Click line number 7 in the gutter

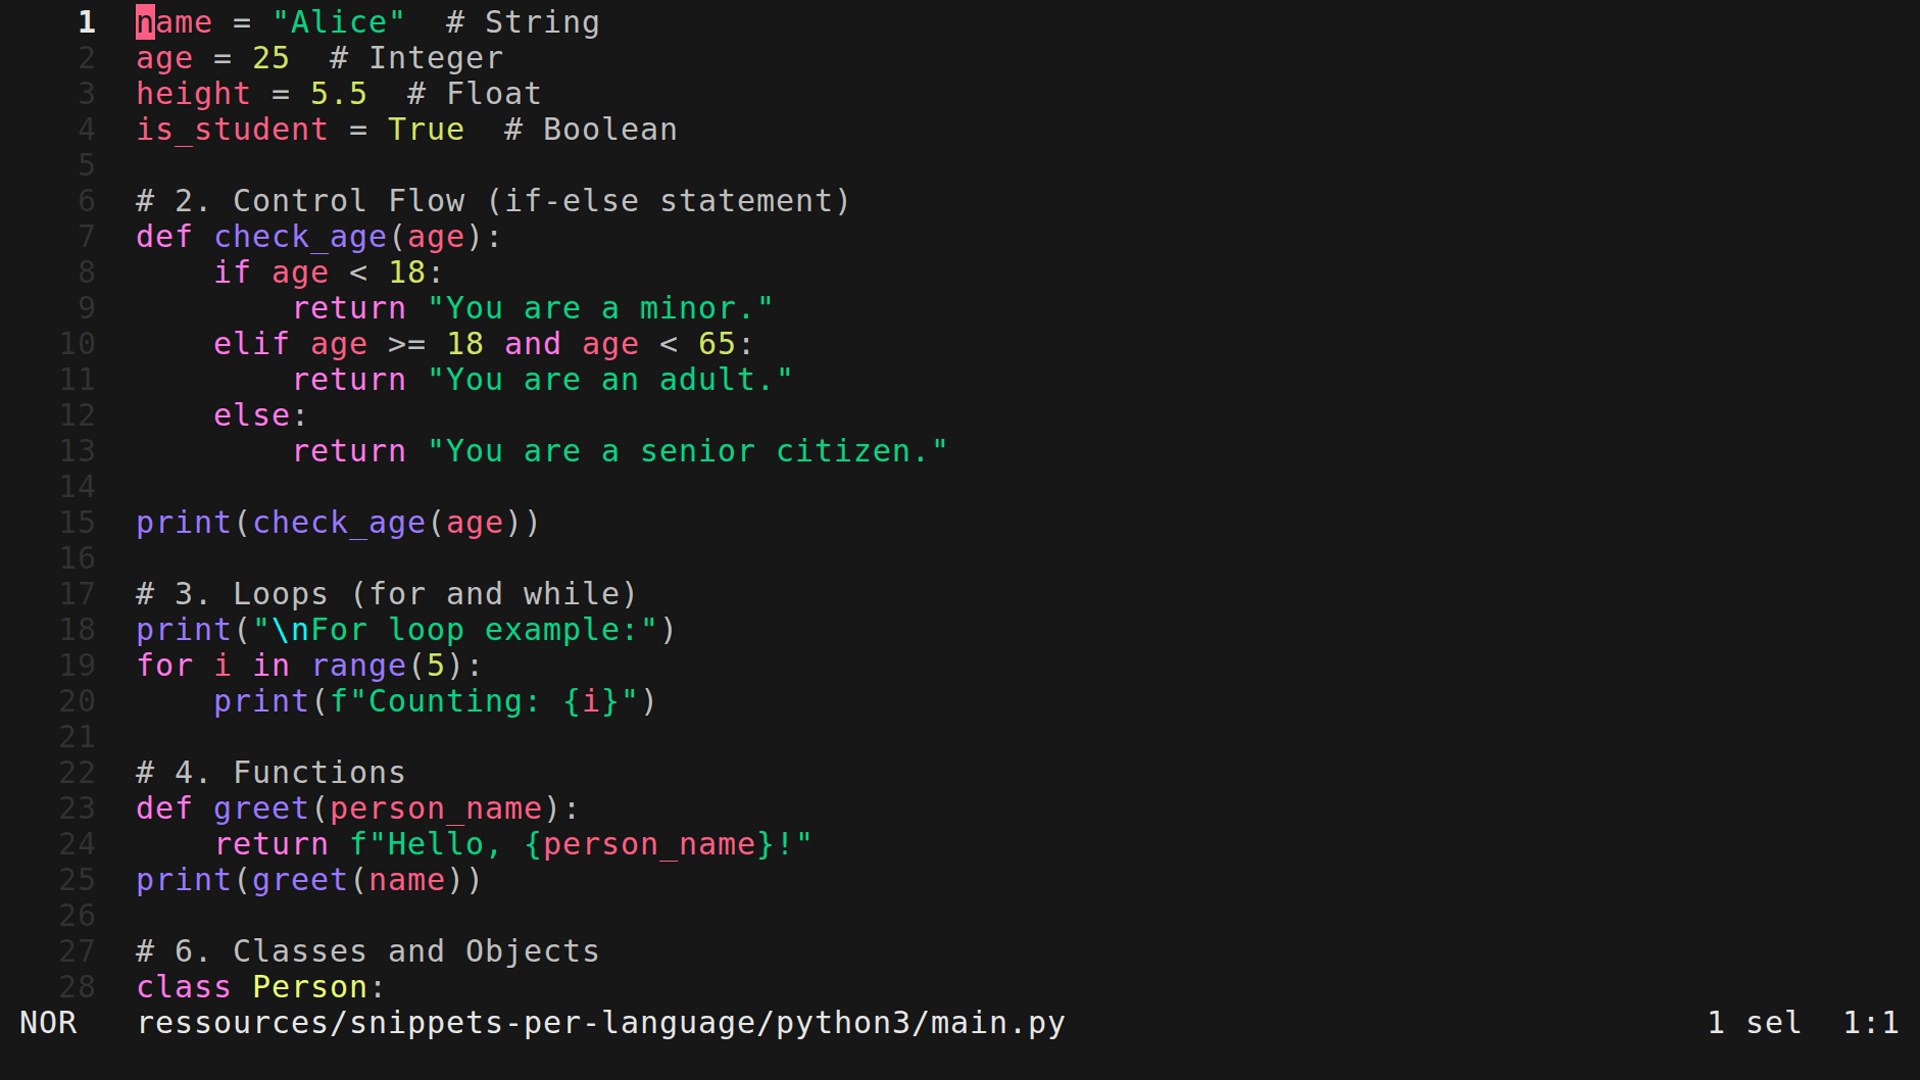[87, 237]
